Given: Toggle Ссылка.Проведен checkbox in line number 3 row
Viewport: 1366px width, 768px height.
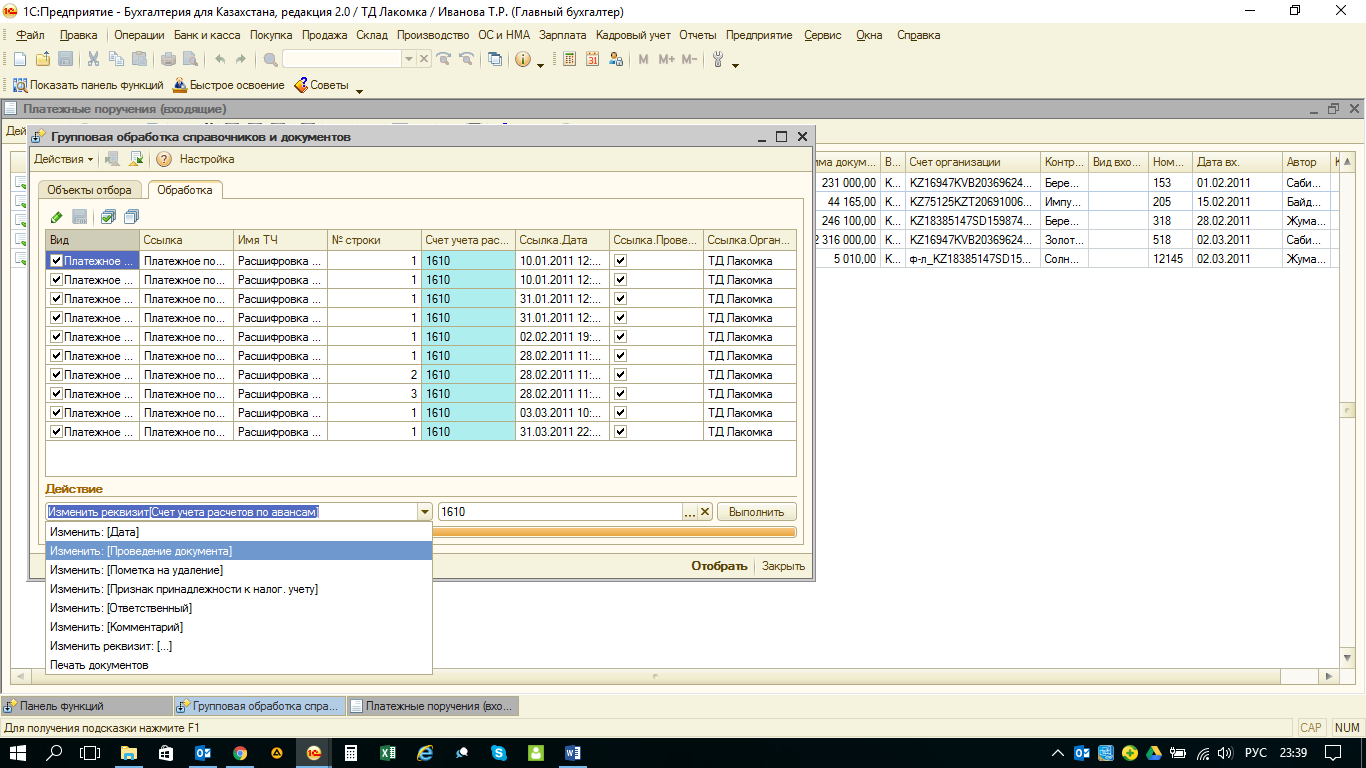Looking at the screenshot, I should [620, 394].
